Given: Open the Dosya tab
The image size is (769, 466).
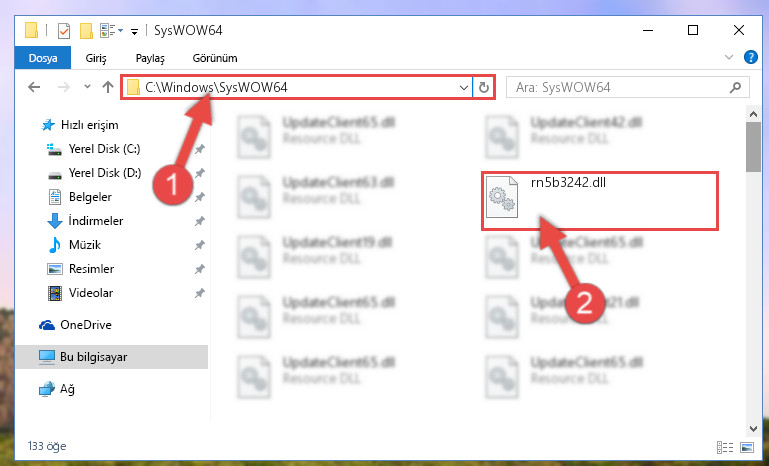Looking at the screenshot, I should (x=43, y=58).
